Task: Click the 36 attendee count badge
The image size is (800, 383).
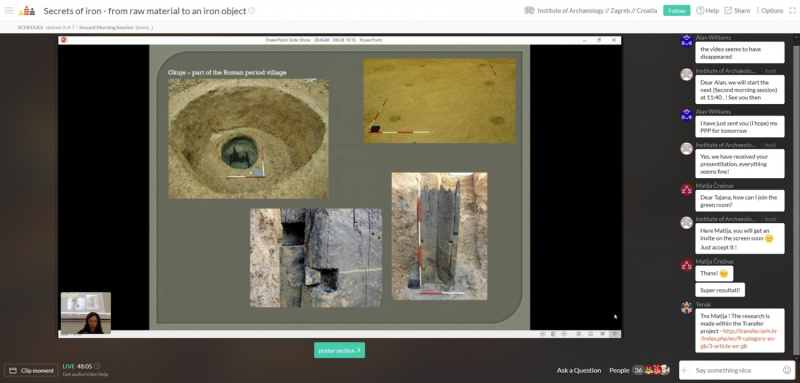Action: tap(638, 370)
